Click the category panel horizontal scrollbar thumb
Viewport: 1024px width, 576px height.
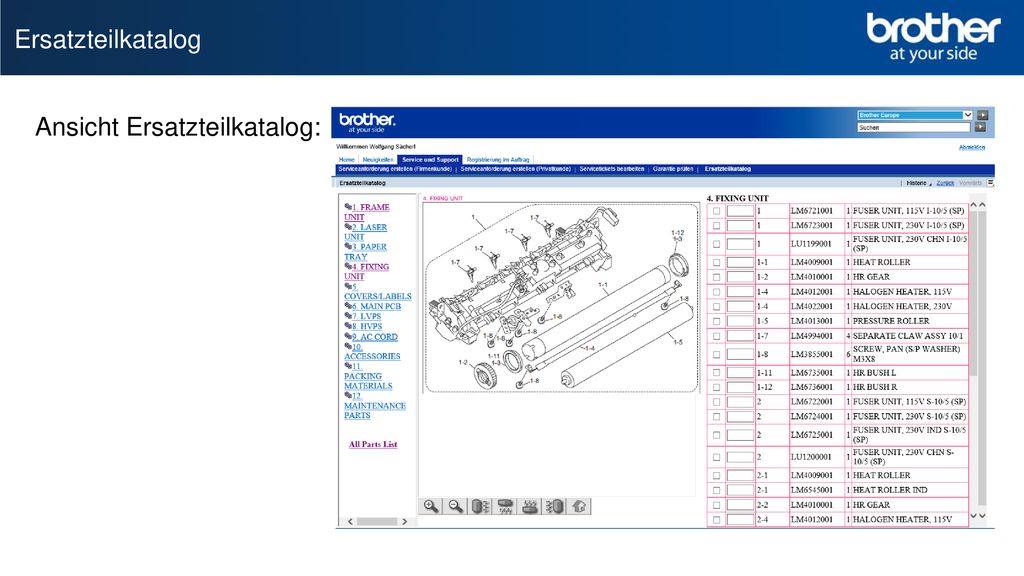click(x=377, y=521)
